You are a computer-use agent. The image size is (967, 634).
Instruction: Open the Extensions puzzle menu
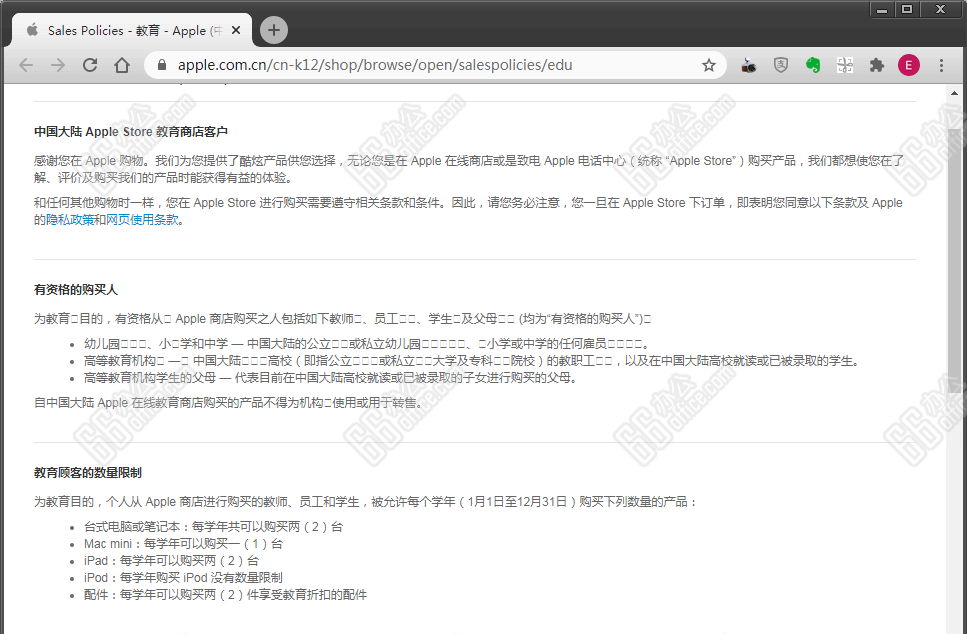point(877,65)
